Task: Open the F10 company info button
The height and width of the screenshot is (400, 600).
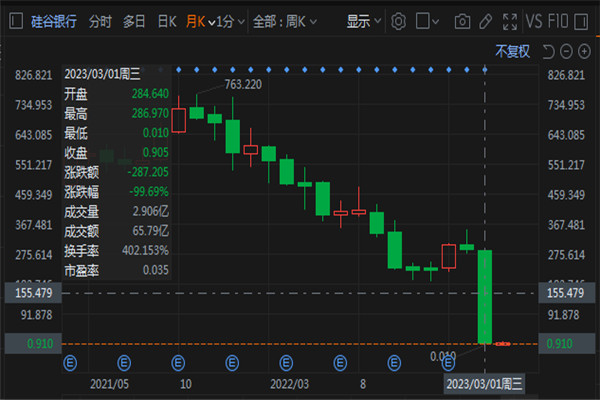Action: [x=558, y=21]
